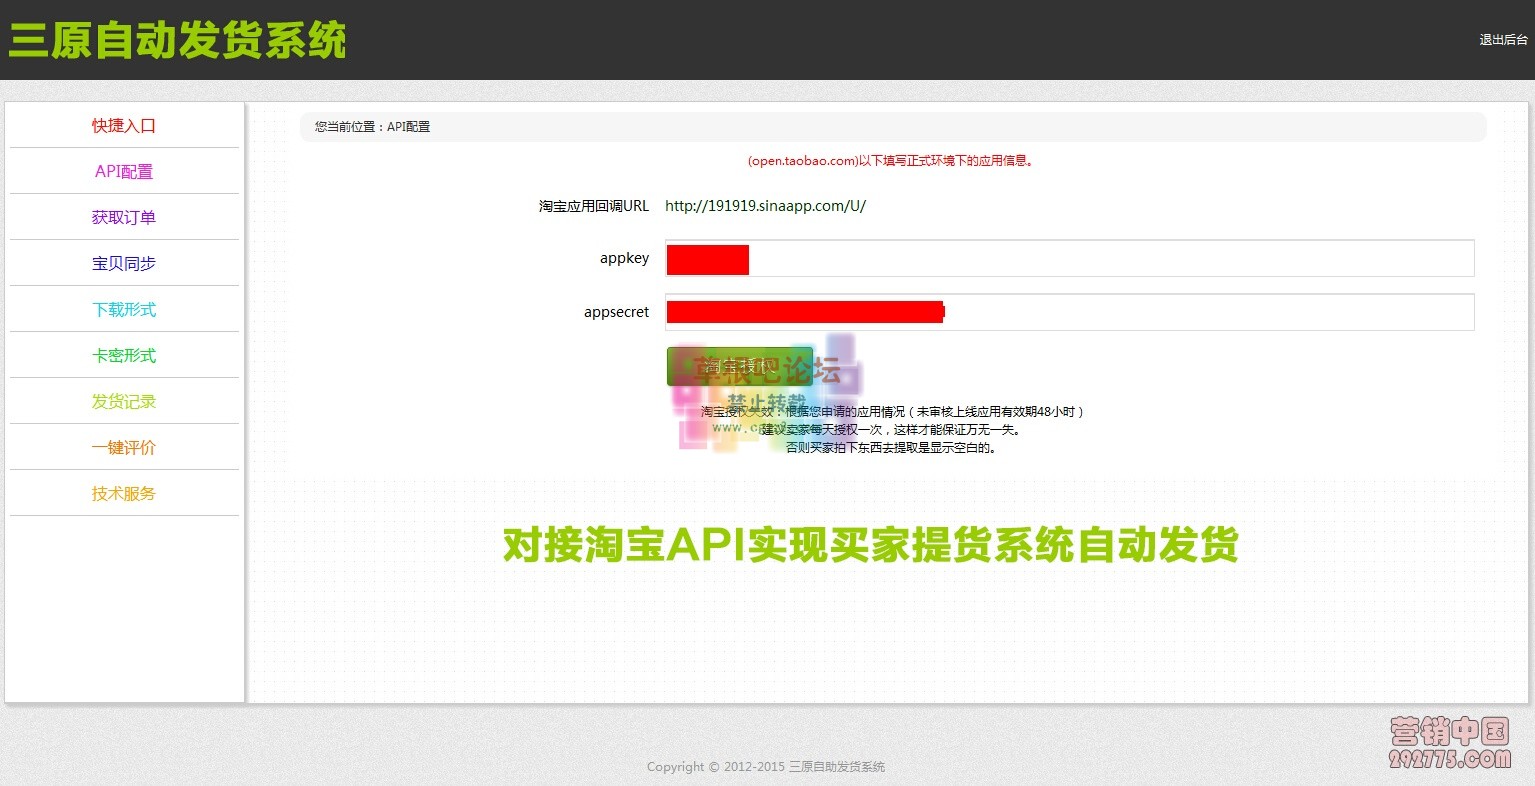Click 退出后台 to log out
The height and width of the screenshot is (786, 1535).
(1503, 40)
